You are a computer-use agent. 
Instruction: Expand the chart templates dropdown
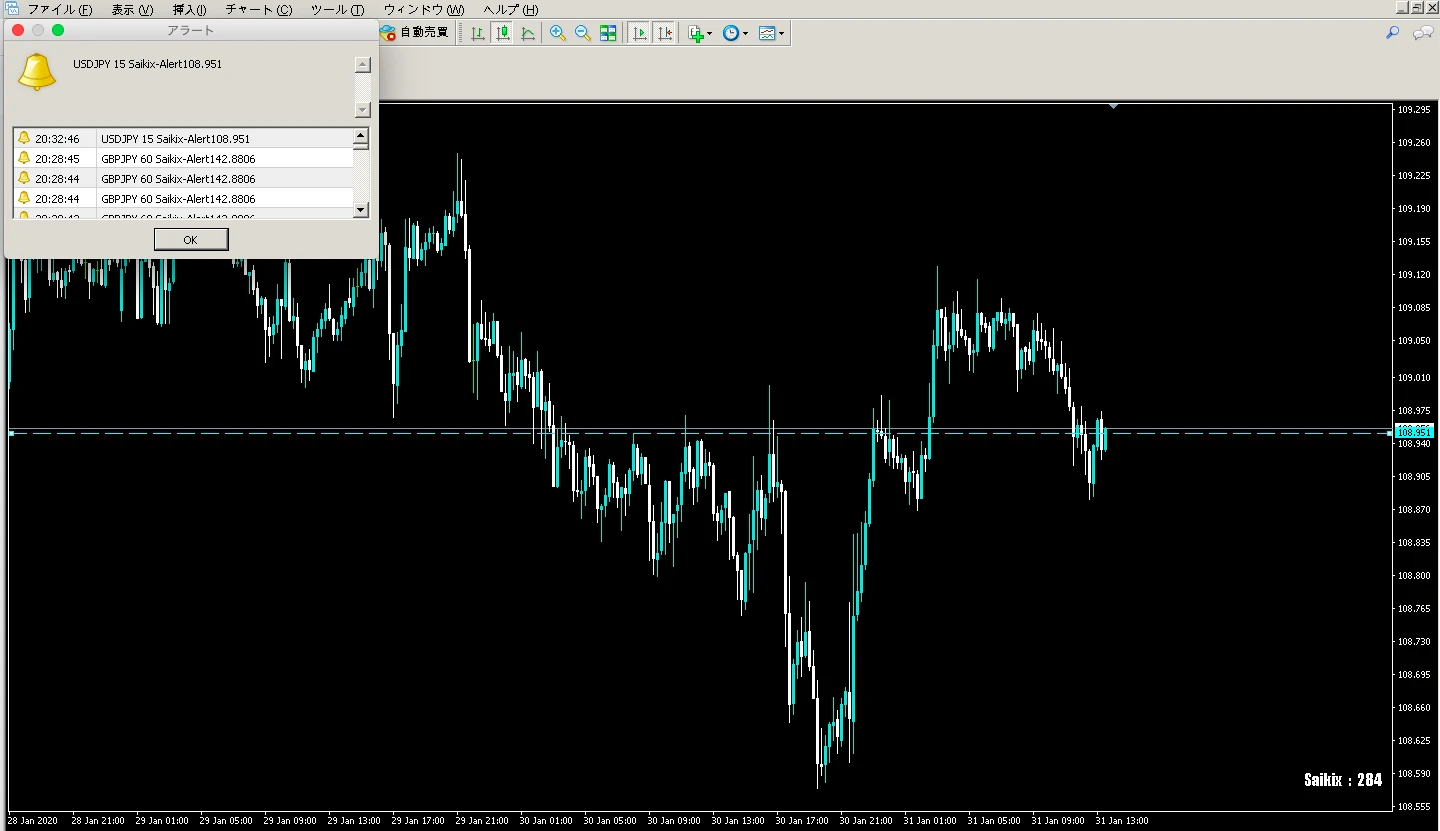click(x=771, y=33)
